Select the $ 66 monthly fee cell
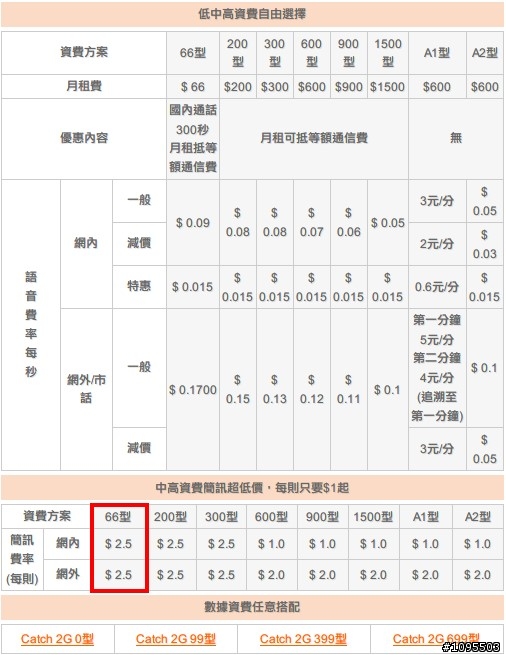This screenshot has width=506, height=655. (x=193, y=86)
